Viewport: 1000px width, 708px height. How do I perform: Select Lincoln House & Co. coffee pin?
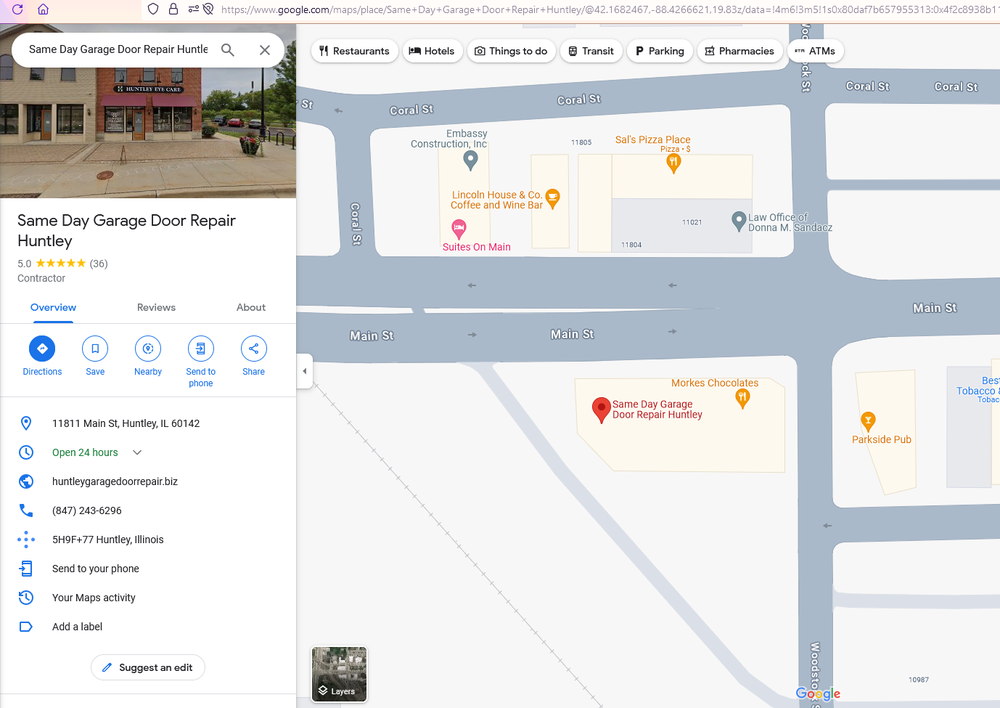pyautogui.click(x=553, y=198)
